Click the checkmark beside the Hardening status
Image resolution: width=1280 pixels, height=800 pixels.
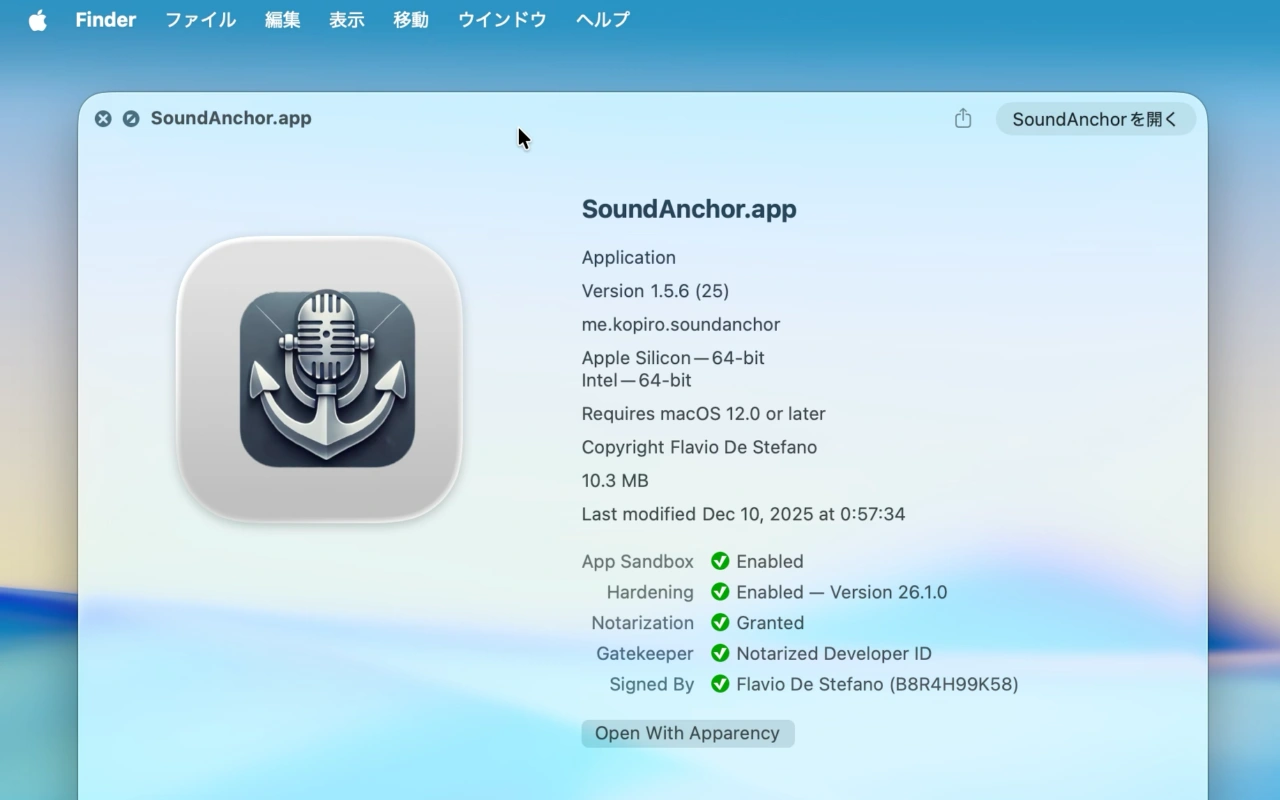721,592
